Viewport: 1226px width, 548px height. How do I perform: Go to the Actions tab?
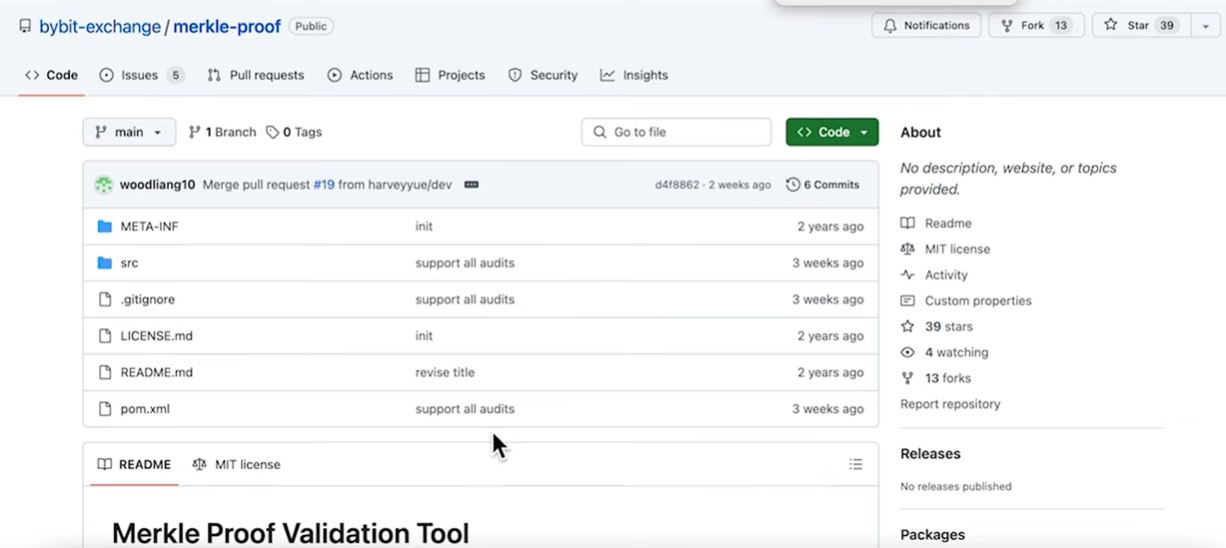click(360, 75)
